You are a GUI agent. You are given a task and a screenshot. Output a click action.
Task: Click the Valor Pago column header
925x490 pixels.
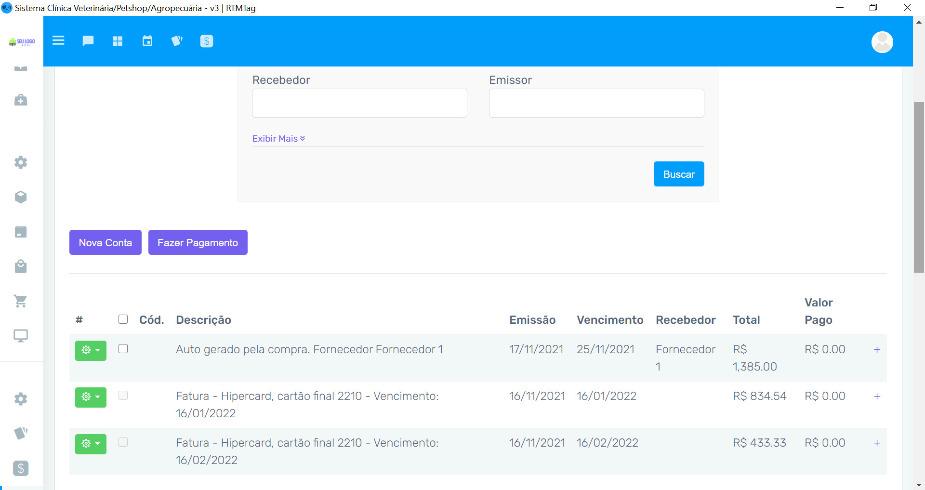[819, 311]
